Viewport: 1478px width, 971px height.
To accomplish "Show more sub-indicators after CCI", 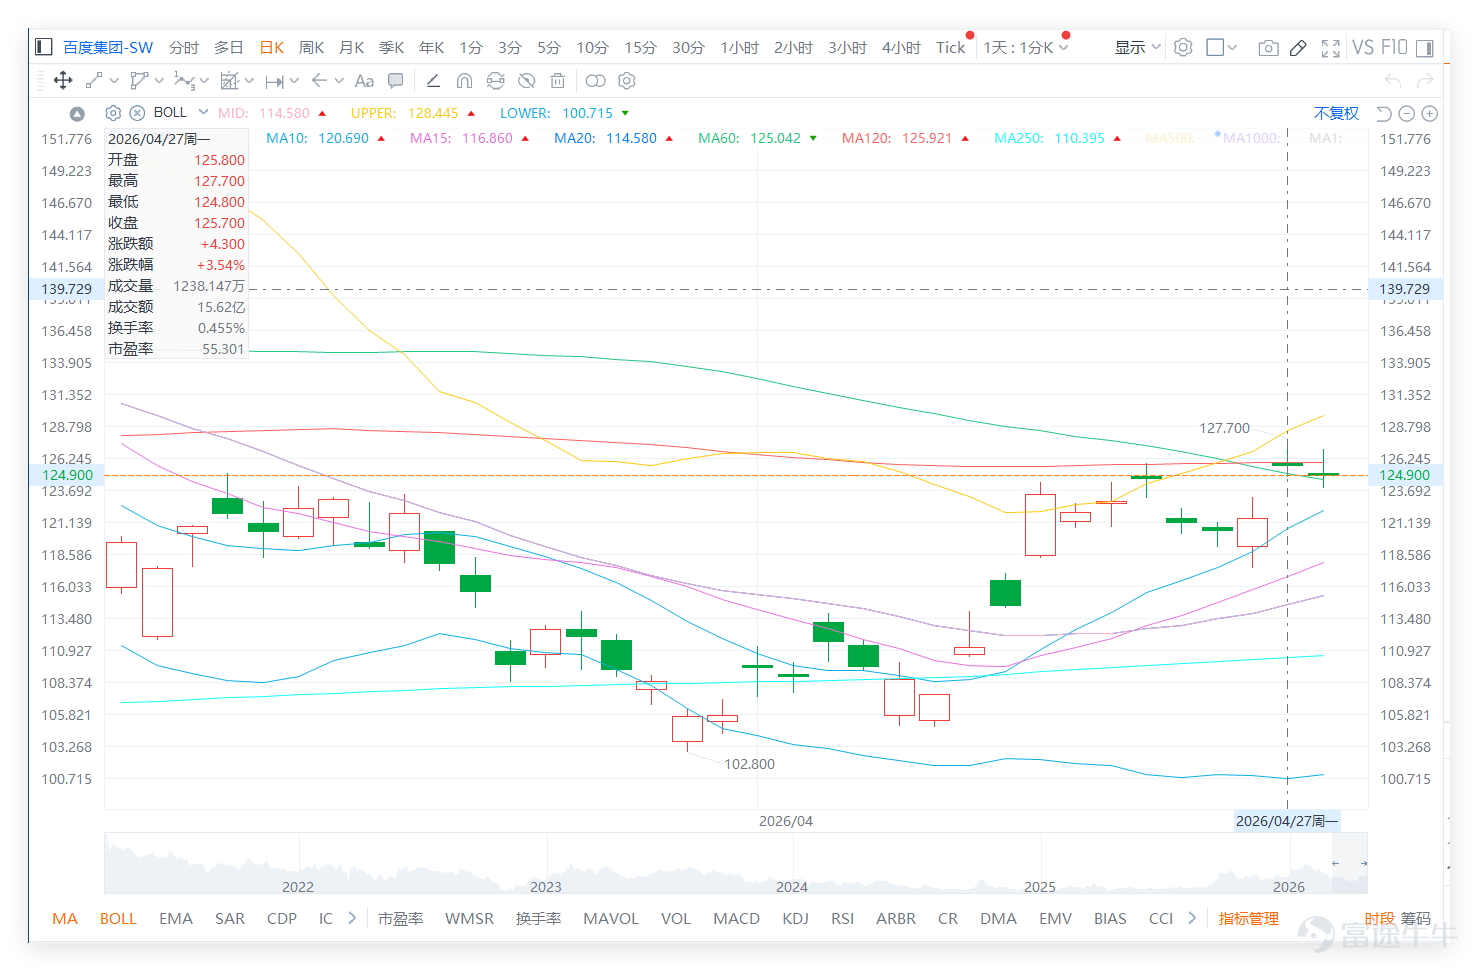I will pyautogui.click(x=1192, y=918).
